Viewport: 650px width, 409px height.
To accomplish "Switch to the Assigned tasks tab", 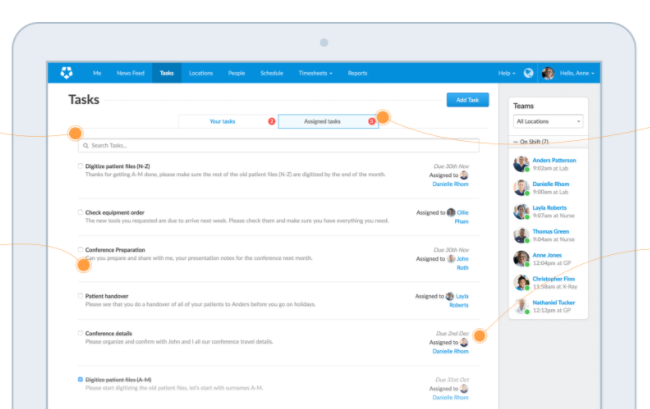I will (322, 121).
